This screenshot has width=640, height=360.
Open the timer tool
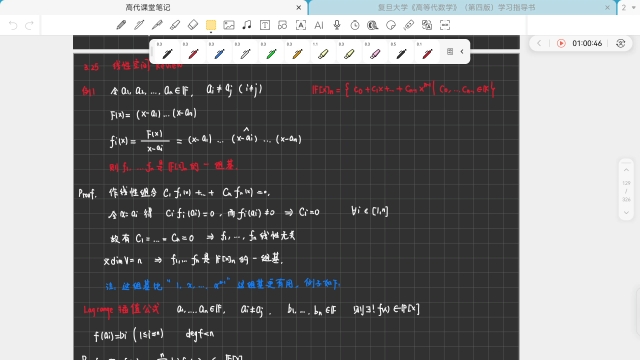355,25
